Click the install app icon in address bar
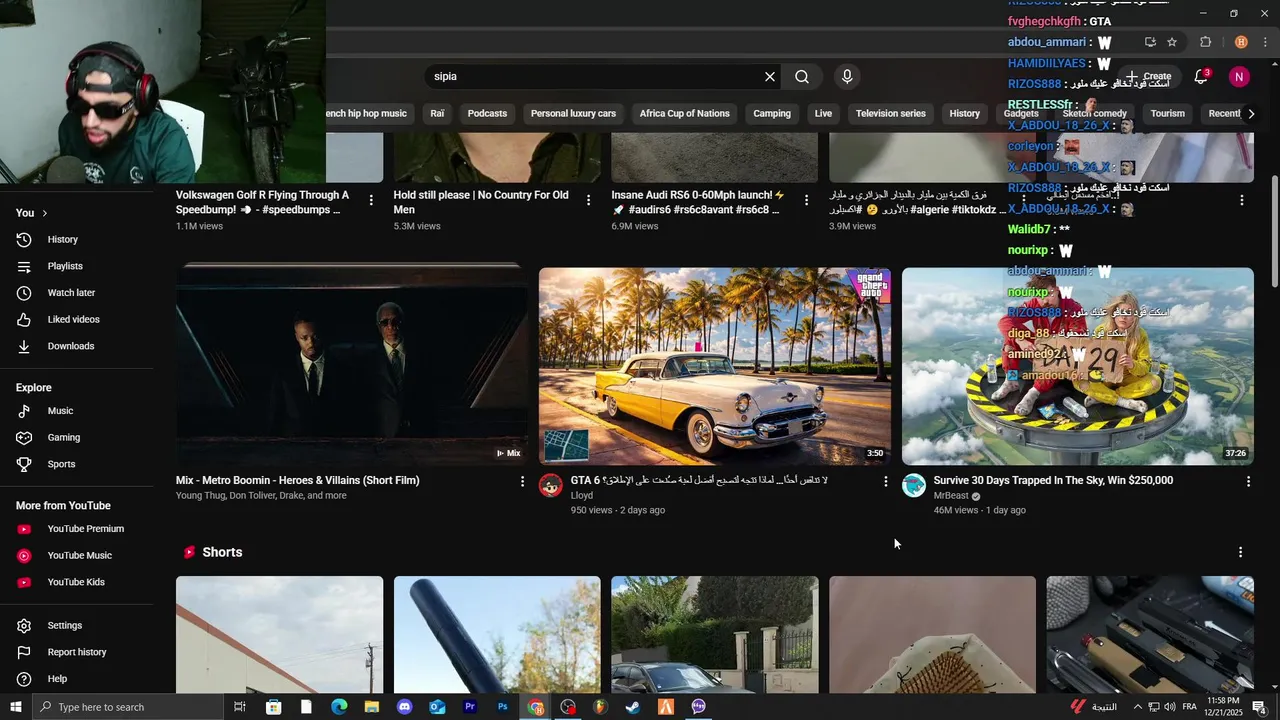The height and width of the screenshot is (720, 1280). 1150,42
